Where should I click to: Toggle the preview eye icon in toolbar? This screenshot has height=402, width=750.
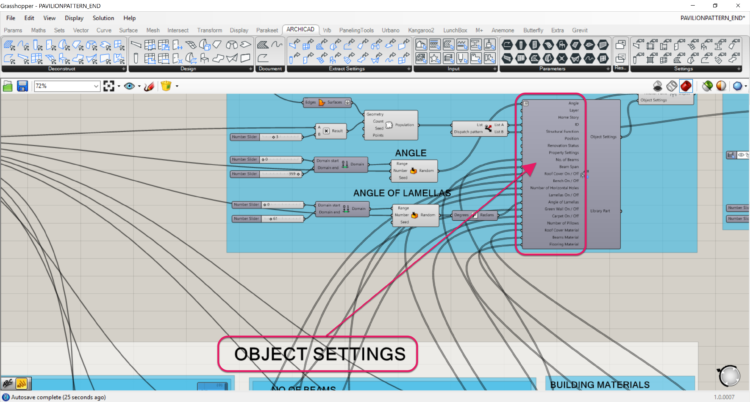tap(130, 87)
